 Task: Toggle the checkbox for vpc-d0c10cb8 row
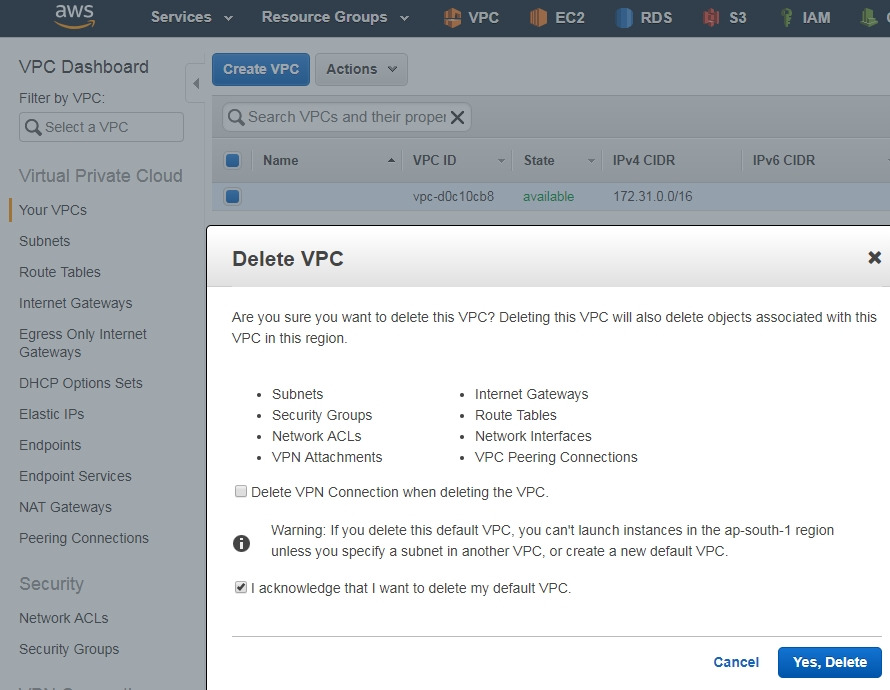click(232, 197)
